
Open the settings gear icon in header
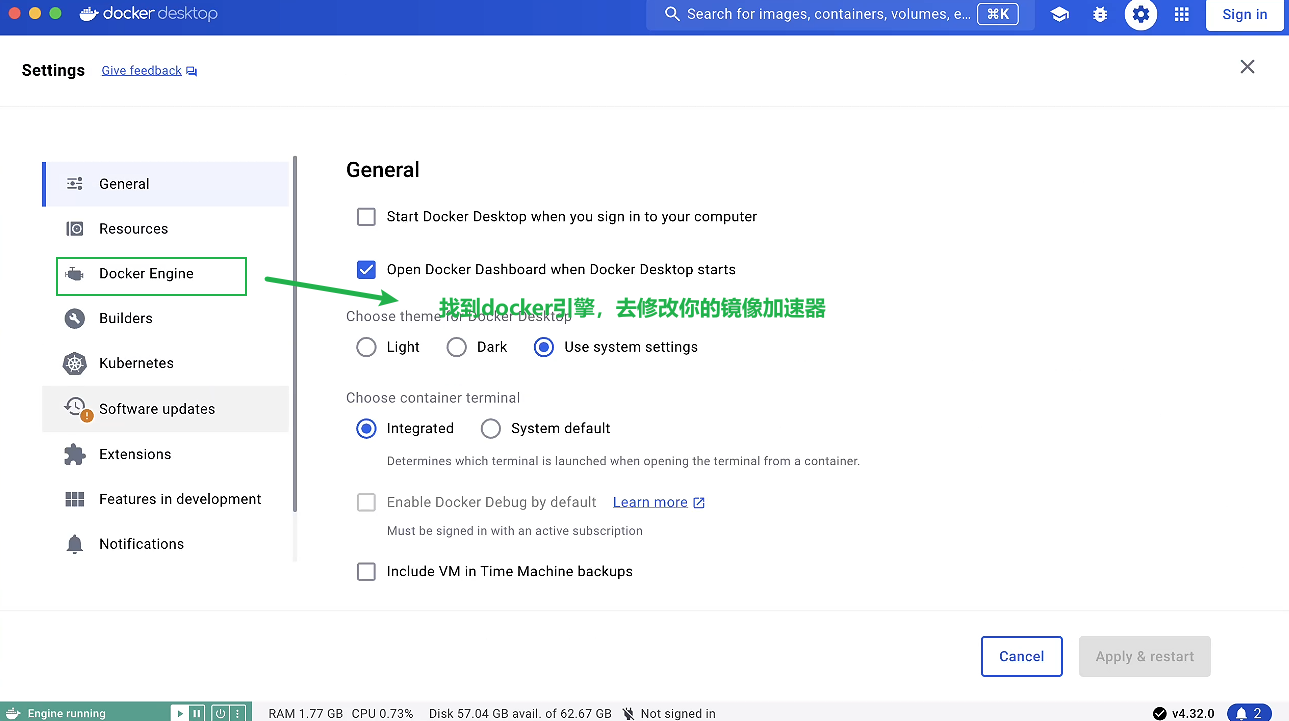tap(1141, 14)
